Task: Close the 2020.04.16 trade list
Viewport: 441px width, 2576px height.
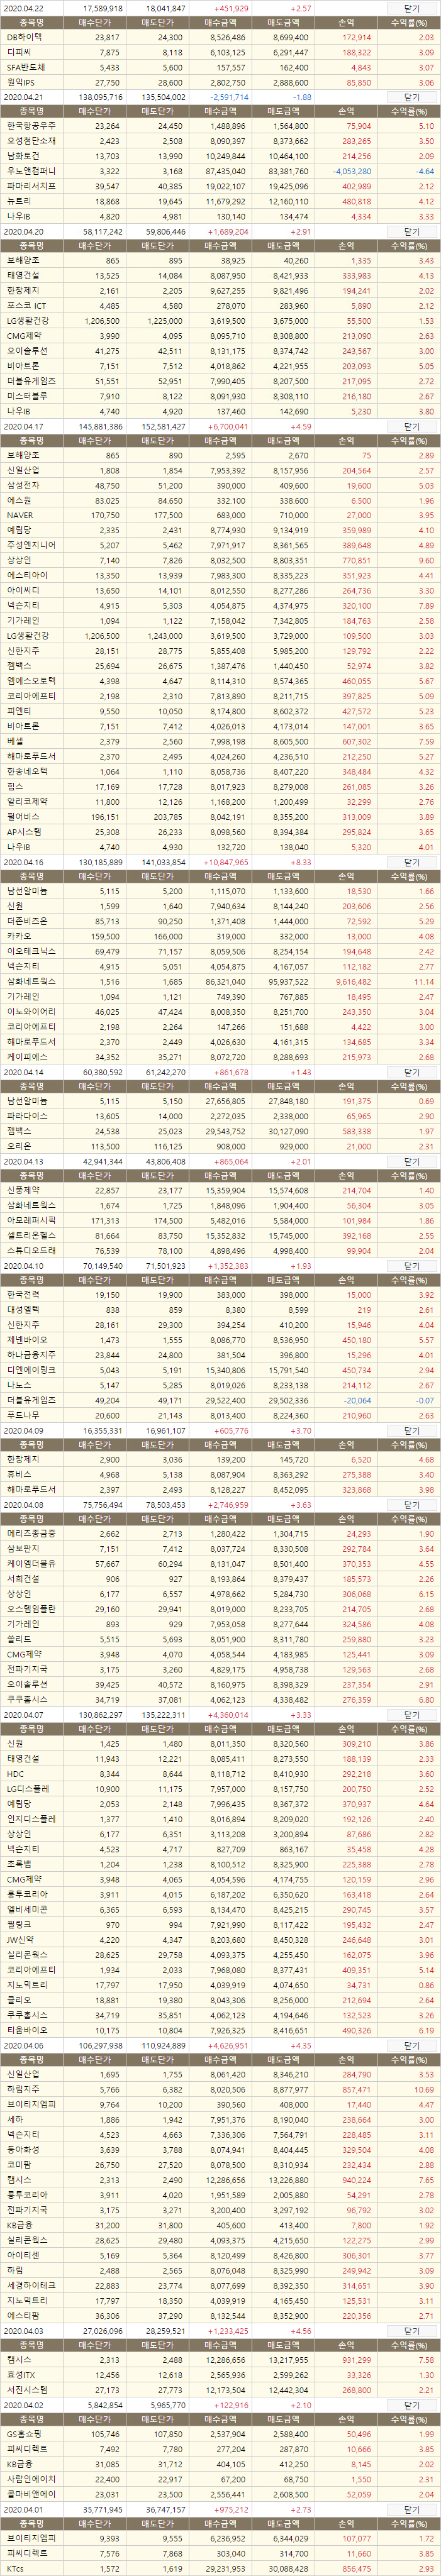Action: 411,861
